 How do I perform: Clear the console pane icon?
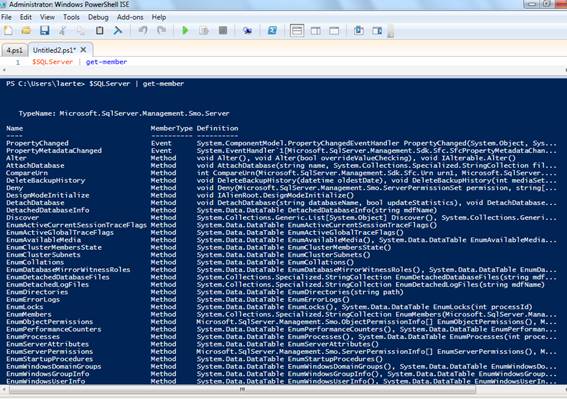(x=118, y=30)
